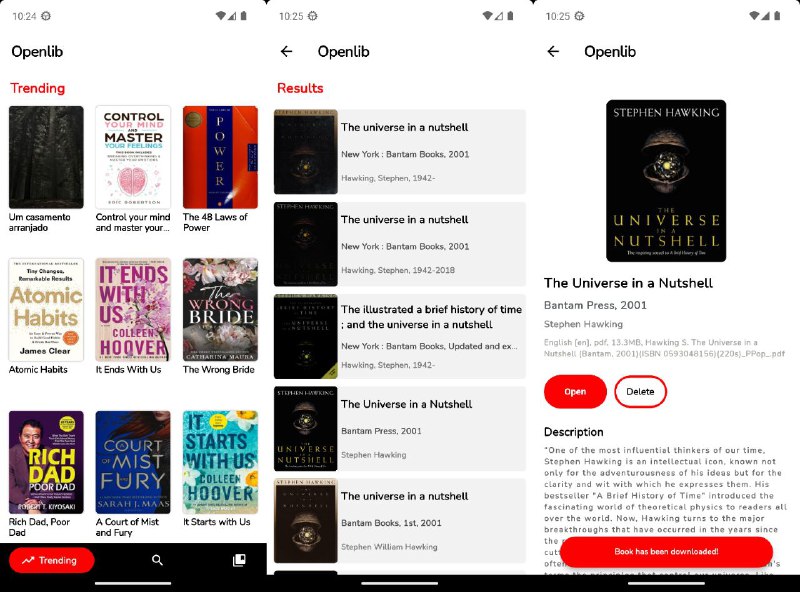Select the Bantam Press, 2001 Nutshell result
Image resolution: width=800 pixels, height=592 pixels.
tap(399, 429)
